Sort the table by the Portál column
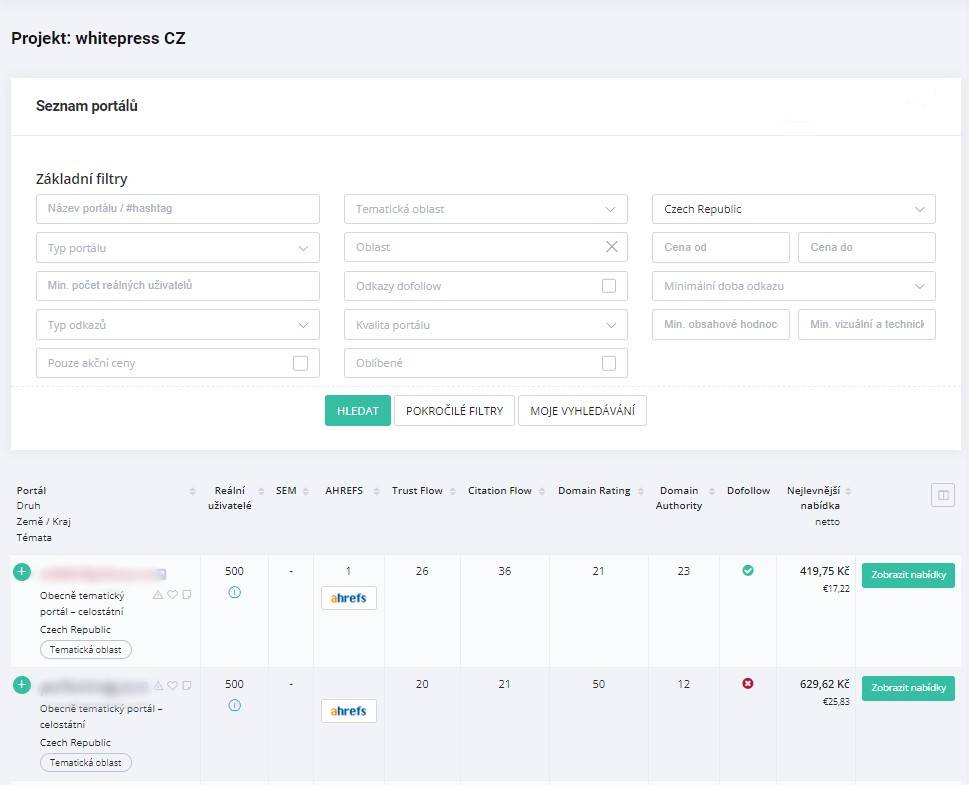 point(193,491)
